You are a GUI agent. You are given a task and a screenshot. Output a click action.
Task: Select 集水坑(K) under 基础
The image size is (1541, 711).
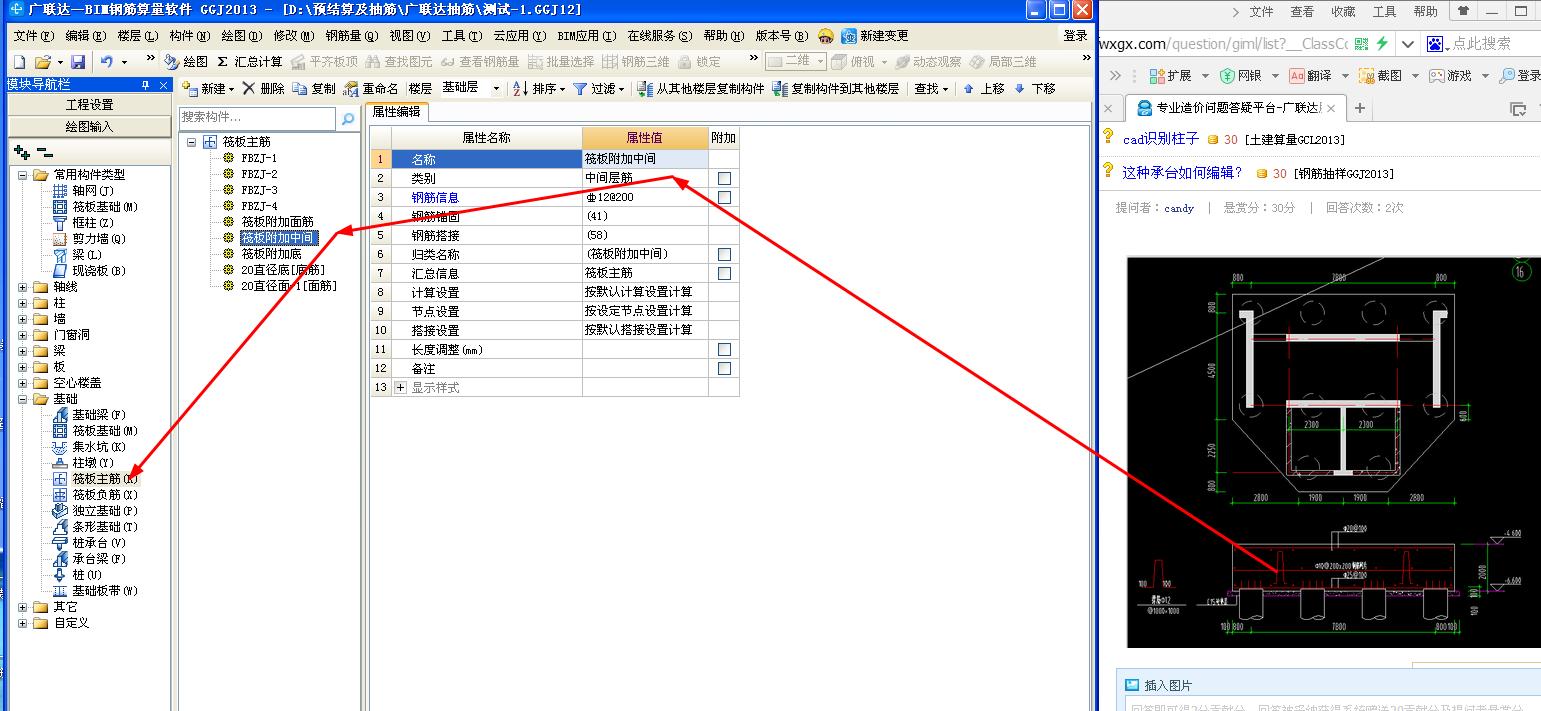coord(88,446)
